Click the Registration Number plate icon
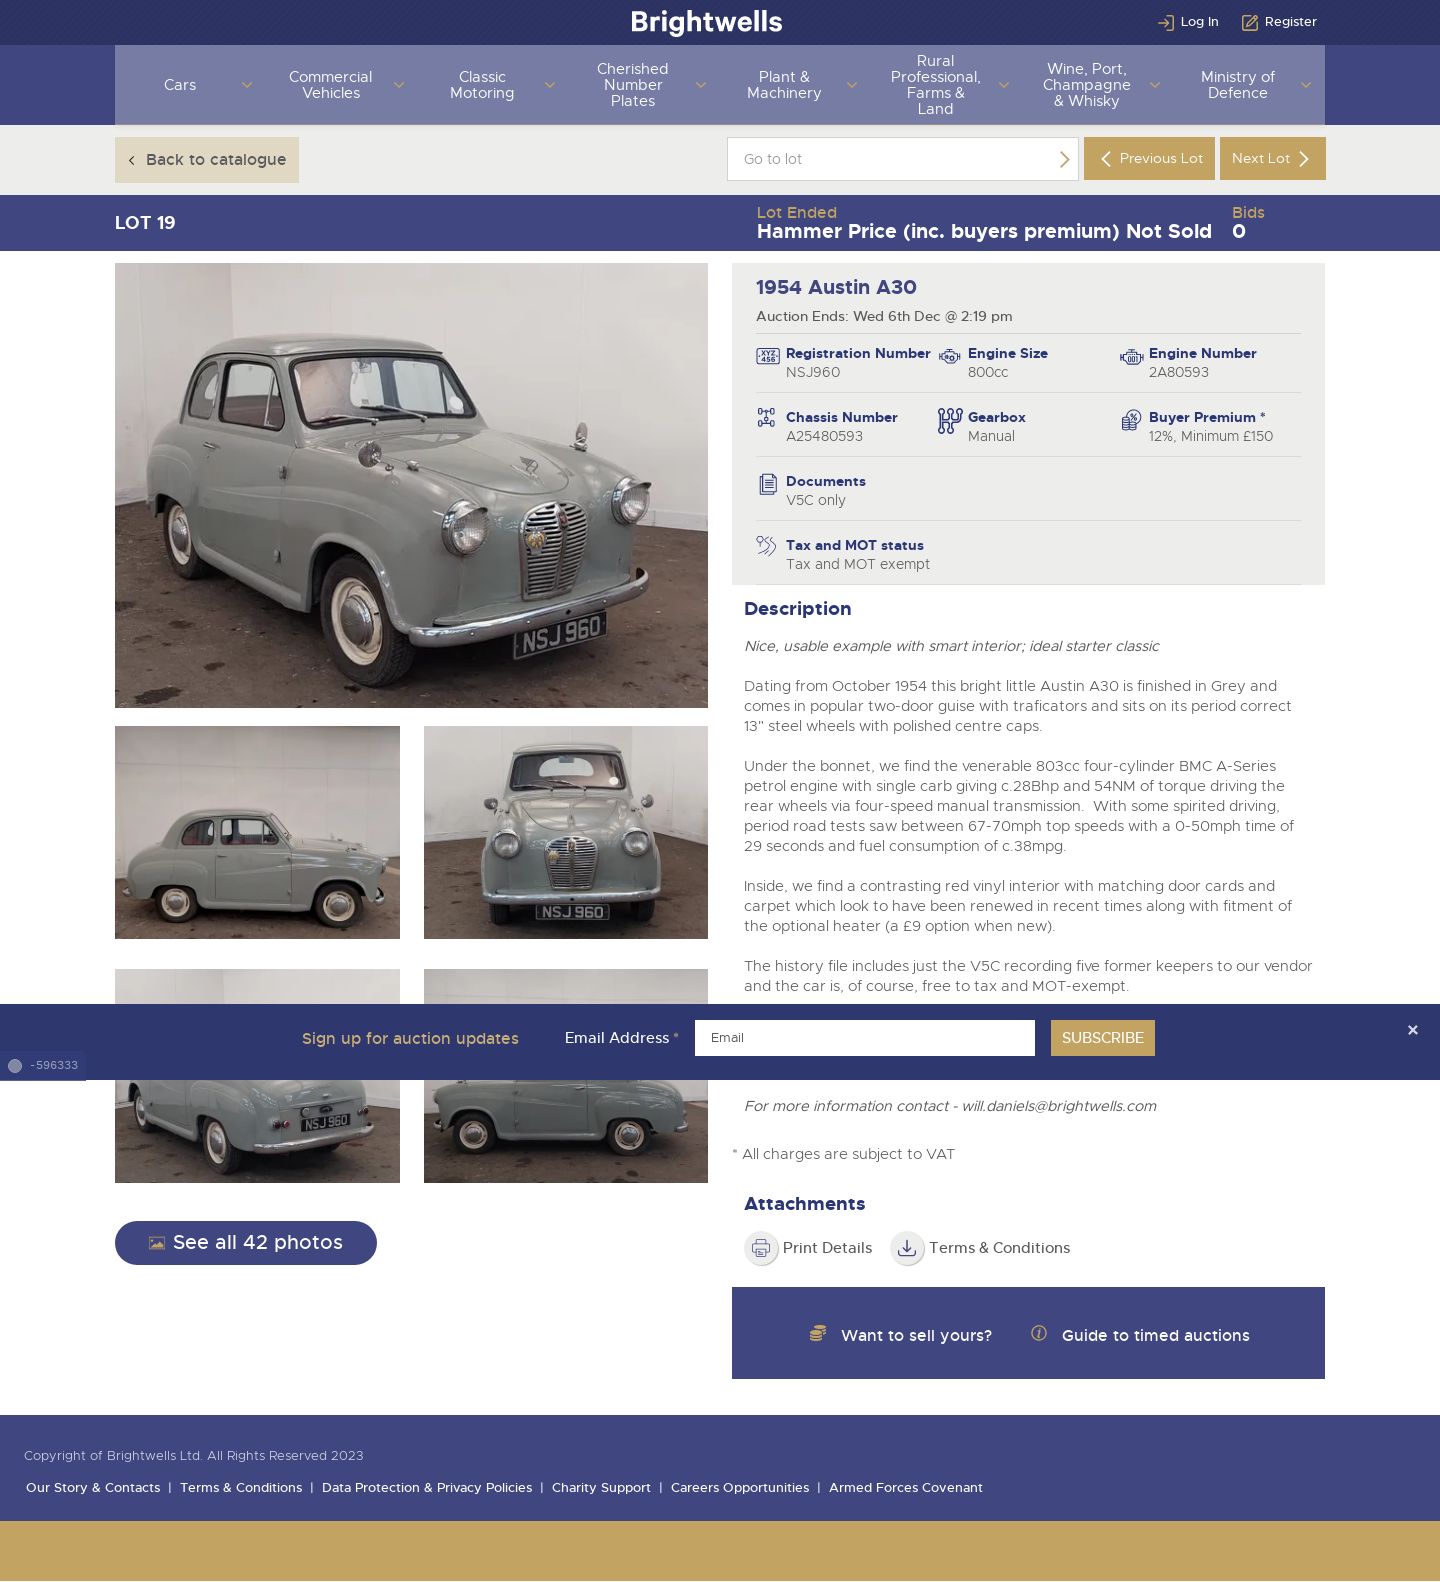The height and width of the screenshot is (1582, 1440). coord(767,356)
